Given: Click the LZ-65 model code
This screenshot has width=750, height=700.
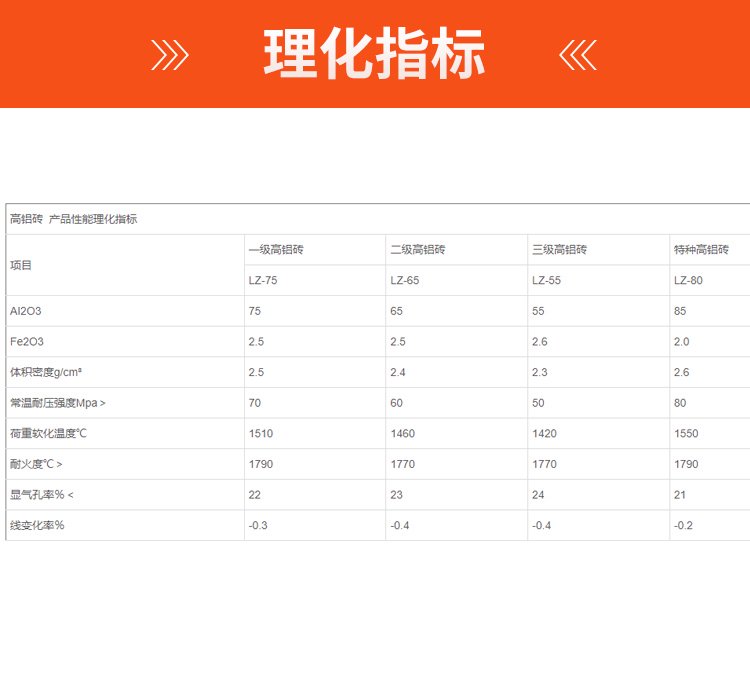Looking at the screenshot, I should (405, 281).
